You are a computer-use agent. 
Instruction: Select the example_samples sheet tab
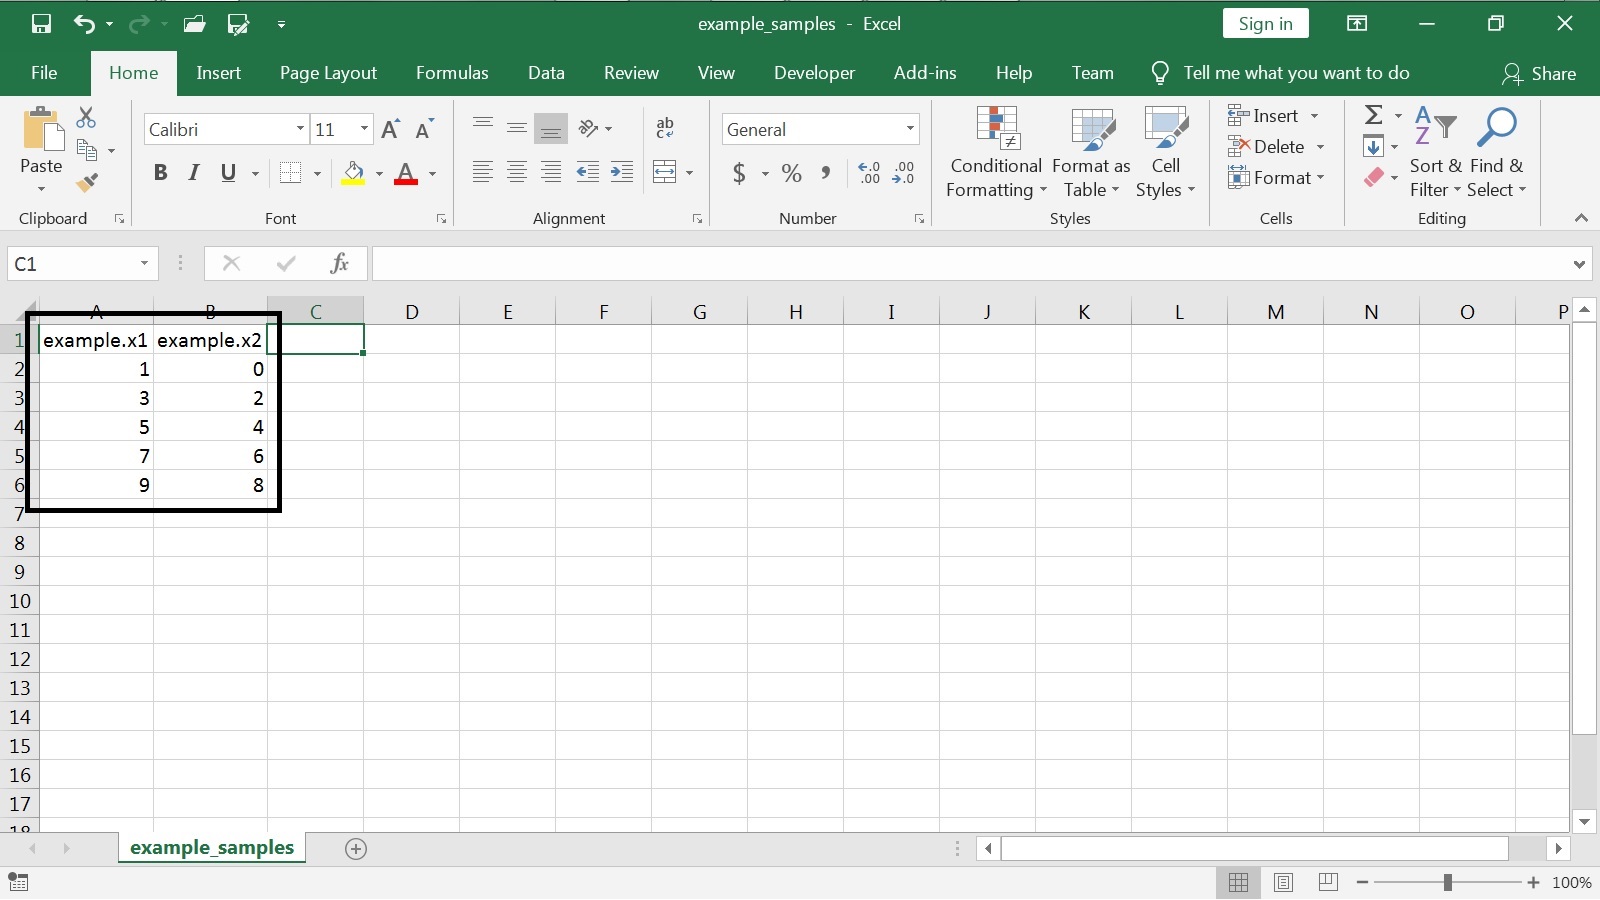point(210,847)
